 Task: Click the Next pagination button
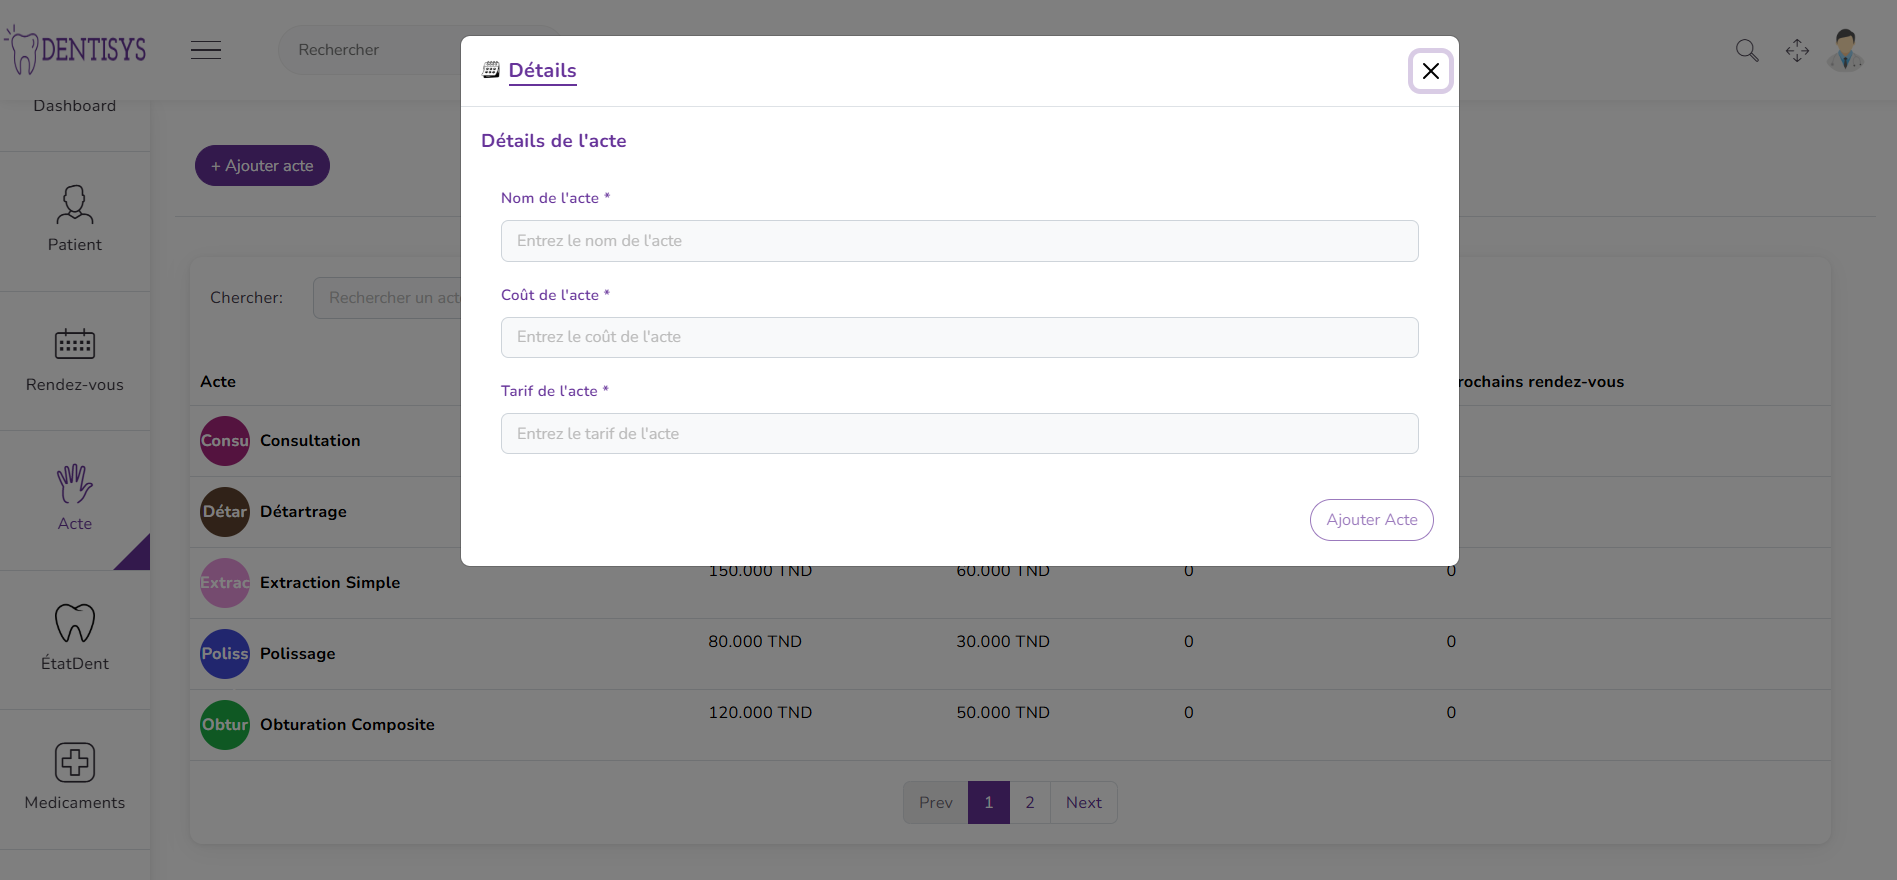coord(1083,803)
